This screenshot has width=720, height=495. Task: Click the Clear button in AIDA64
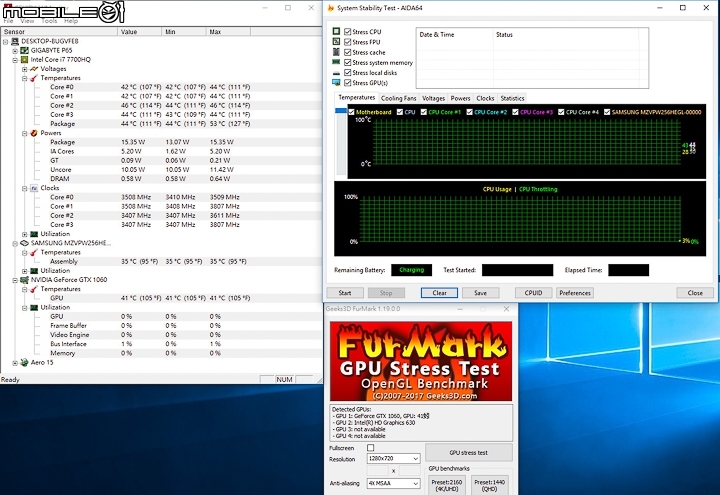pyautogui.click(x=439, y=293)
